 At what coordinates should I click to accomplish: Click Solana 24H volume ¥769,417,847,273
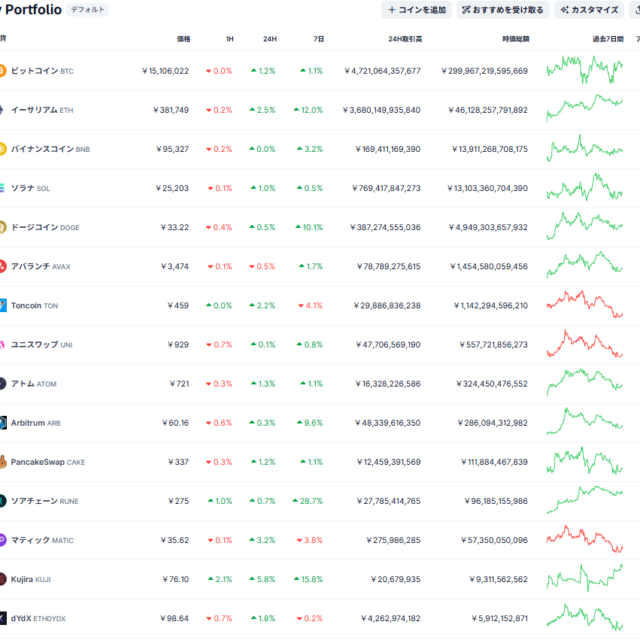(386, 188)
